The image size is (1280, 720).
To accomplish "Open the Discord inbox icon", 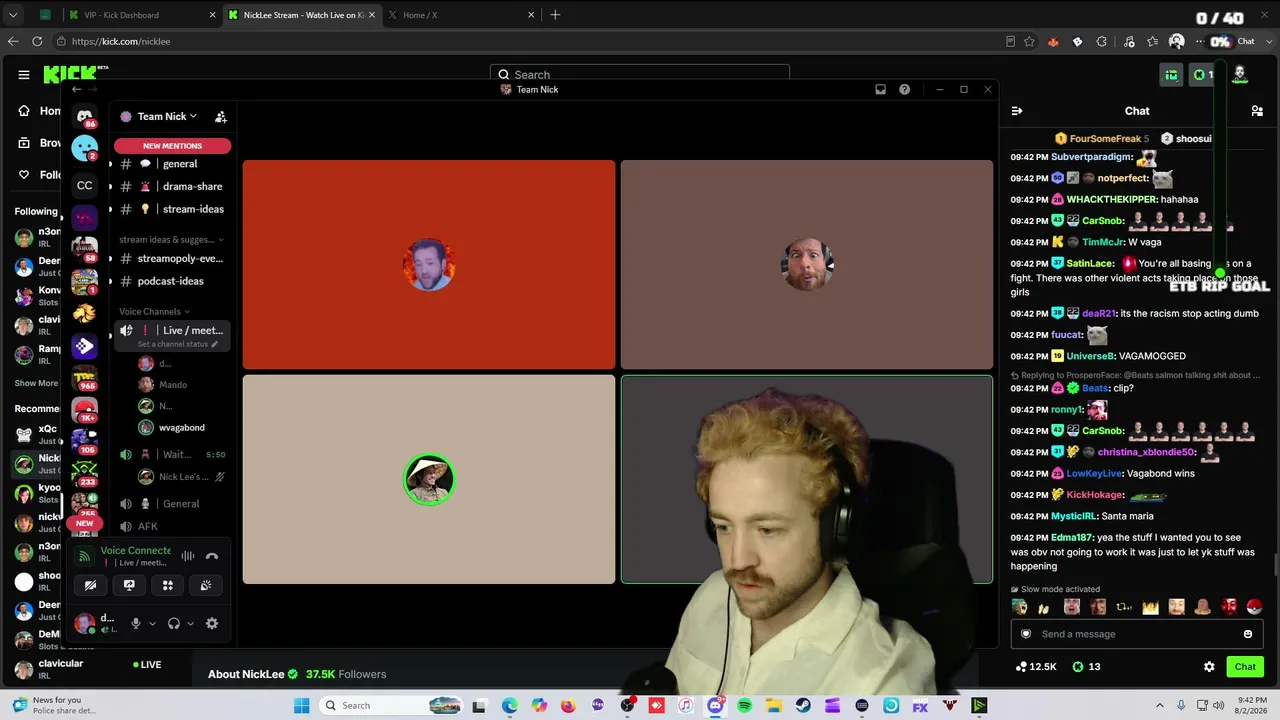I will [880, 89].
